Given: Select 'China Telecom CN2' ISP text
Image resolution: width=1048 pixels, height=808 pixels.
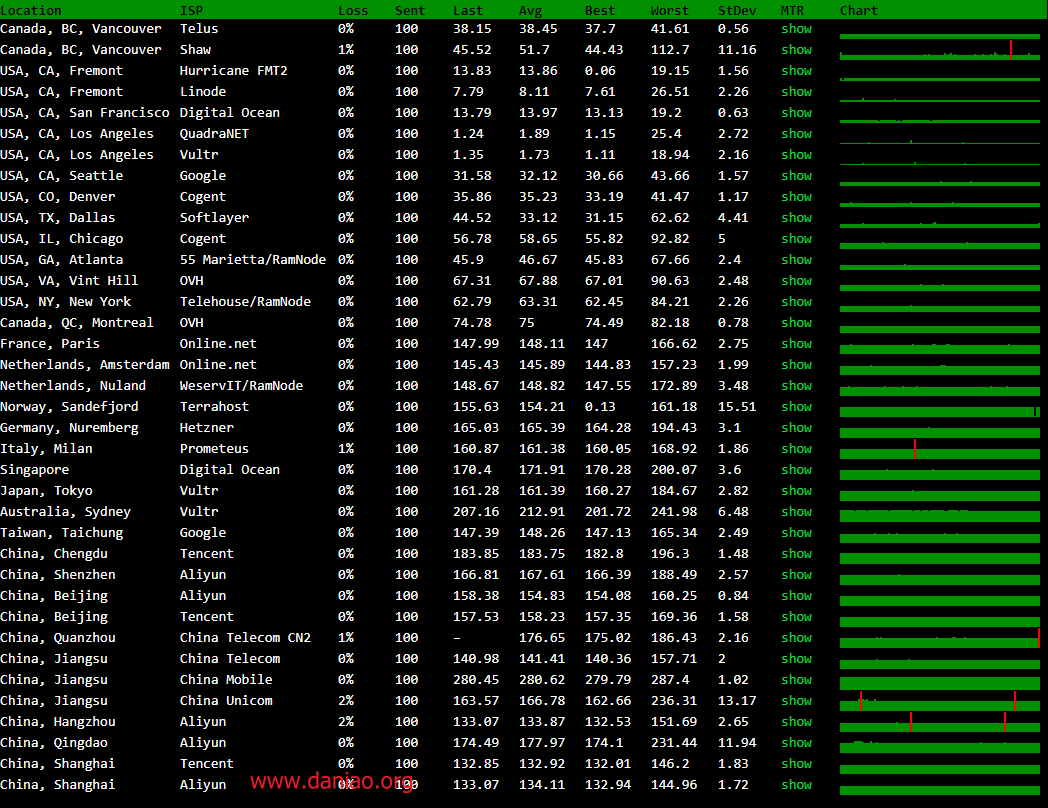Looking at the screenshot, I should (245, 638).
